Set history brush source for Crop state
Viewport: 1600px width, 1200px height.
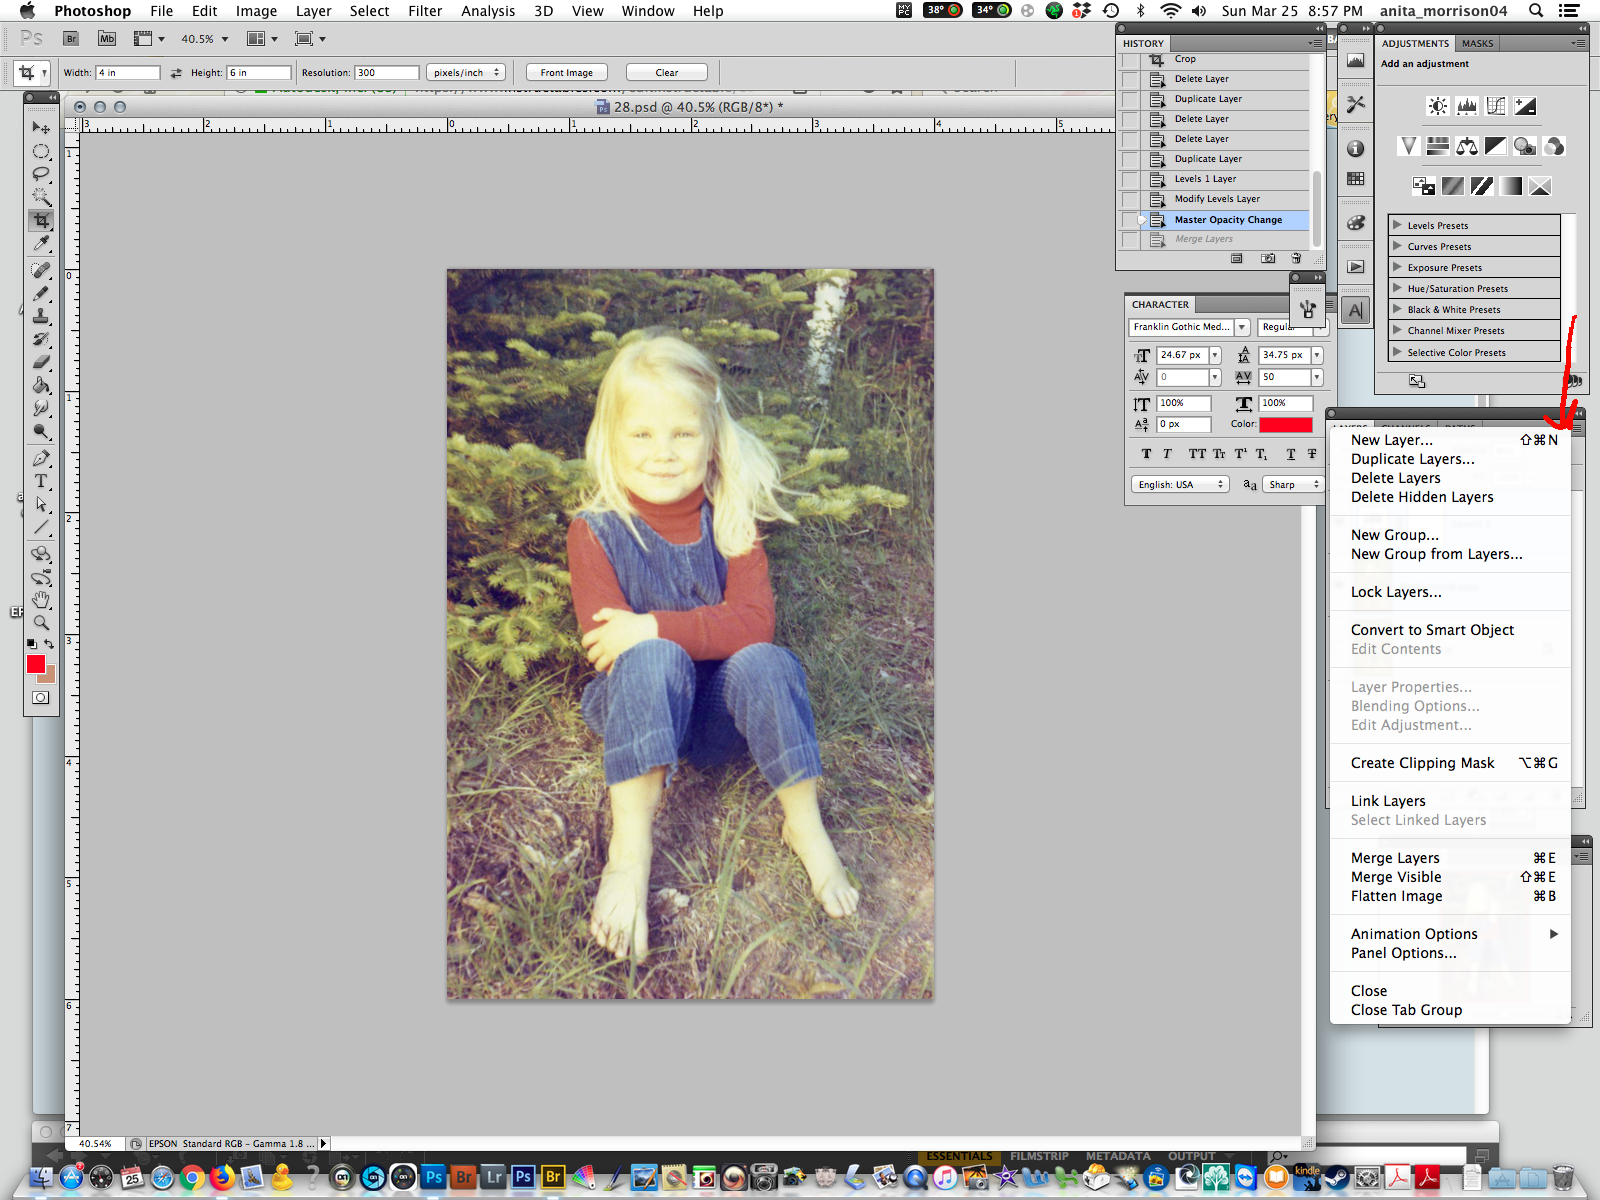pos(1129,60)
